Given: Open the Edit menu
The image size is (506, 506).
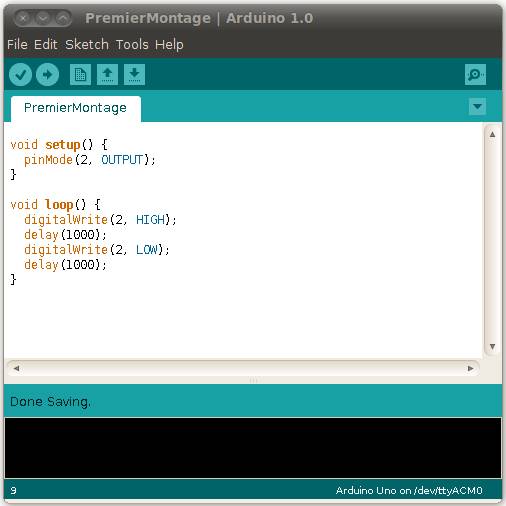Looking at the screenshot, I should [x=46, y=44].
